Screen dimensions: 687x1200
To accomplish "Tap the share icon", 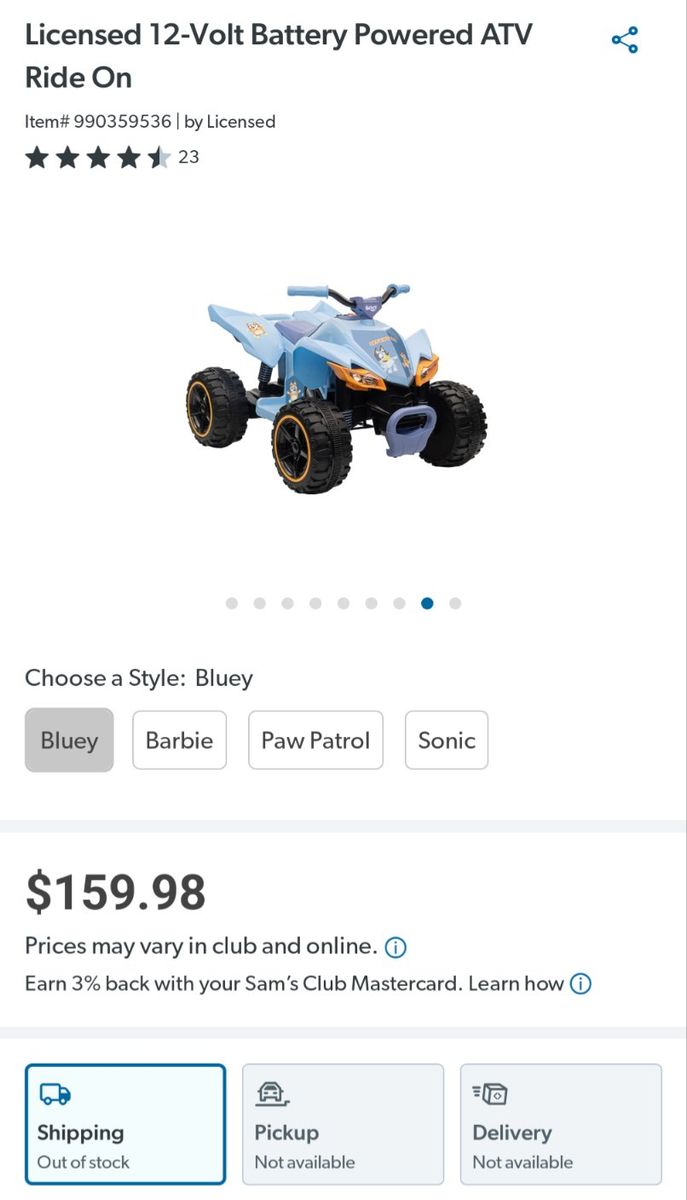I will (625, 40).
